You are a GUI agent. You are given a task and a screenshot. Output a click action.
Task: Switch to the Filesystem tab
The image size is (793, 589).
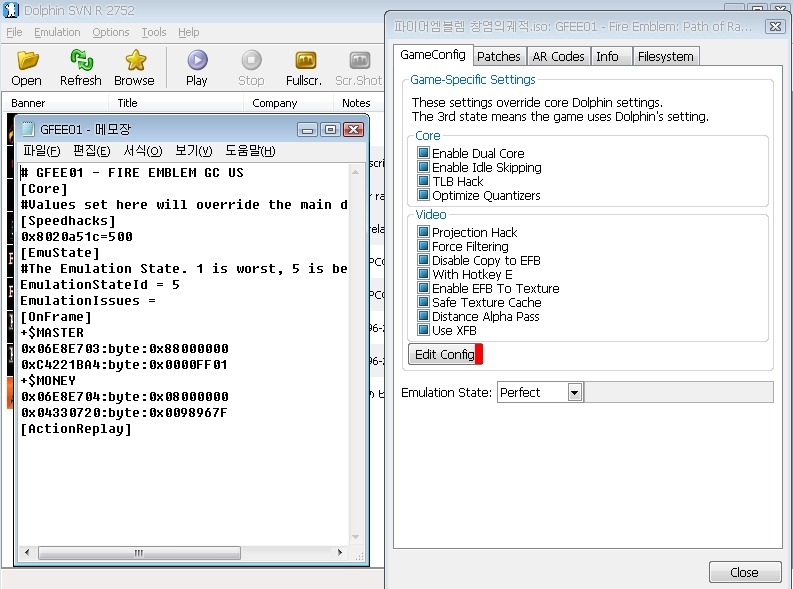[666, 57]
